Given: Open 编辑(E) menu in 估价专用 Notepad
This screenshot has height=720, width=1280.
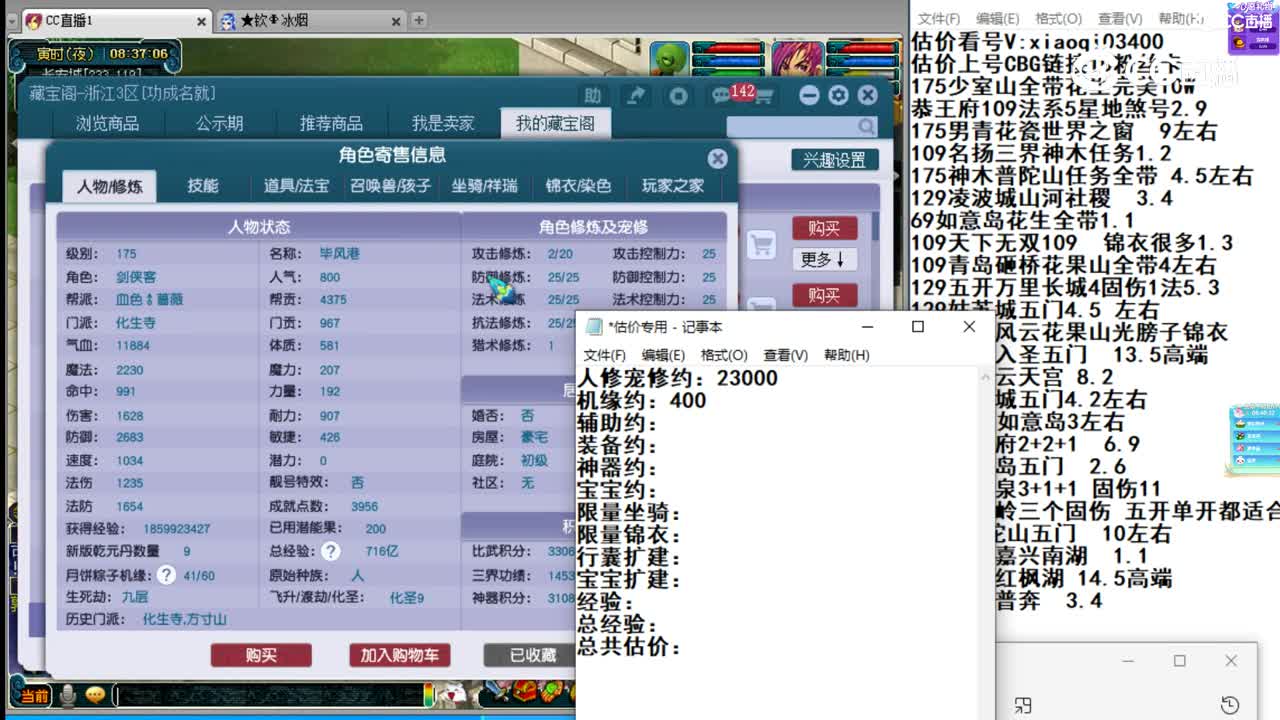Looking at the screenshot, I should click(x=663, y=355).
